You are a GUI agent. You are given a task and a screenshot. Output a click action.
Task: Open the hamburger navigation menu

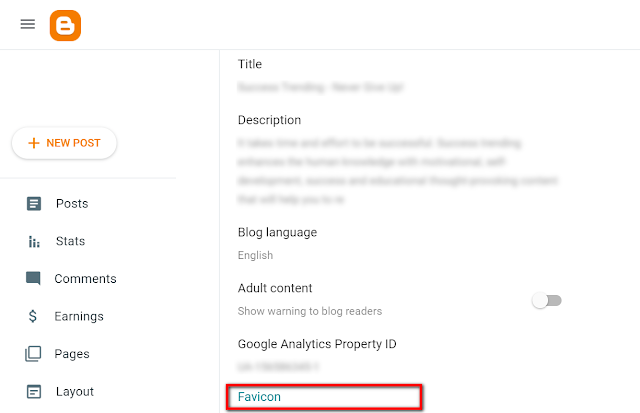tap(28, 24)
